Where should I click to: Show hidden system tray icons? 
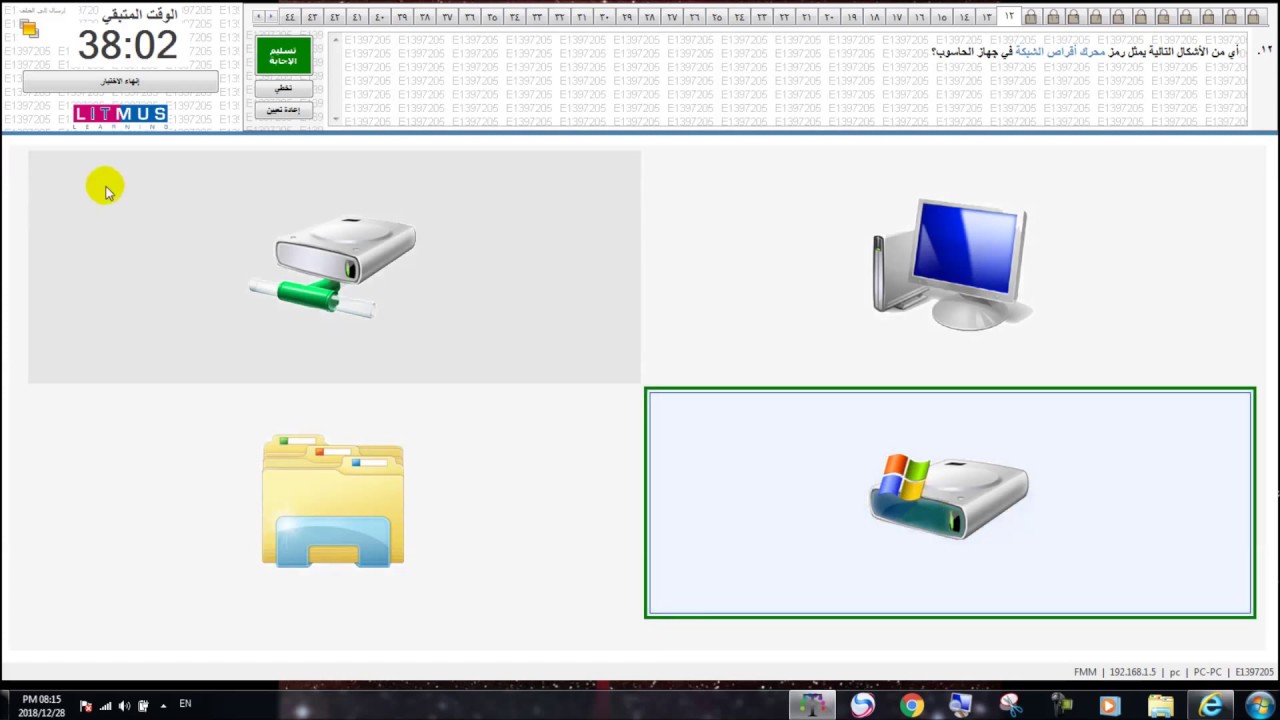coord(163,706)
